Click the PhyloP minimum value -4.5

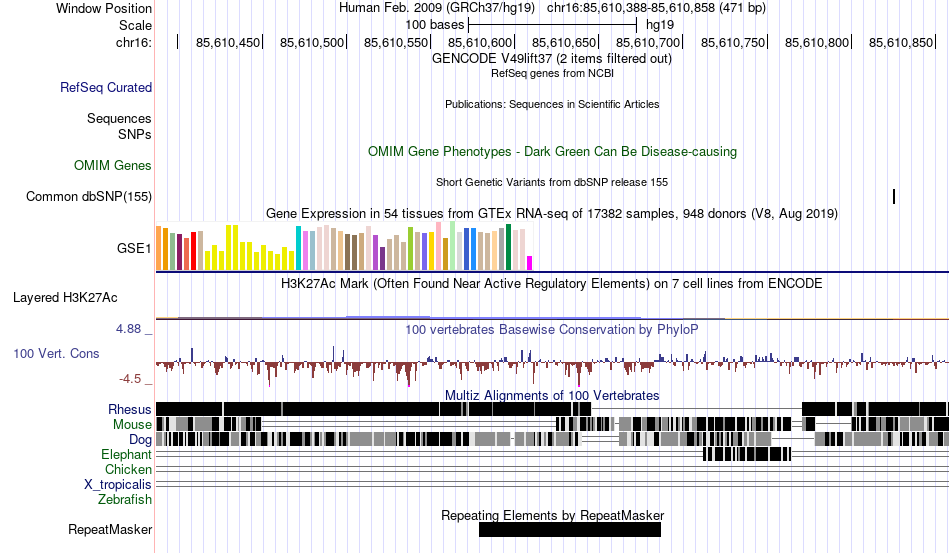(x=130, y=379)
